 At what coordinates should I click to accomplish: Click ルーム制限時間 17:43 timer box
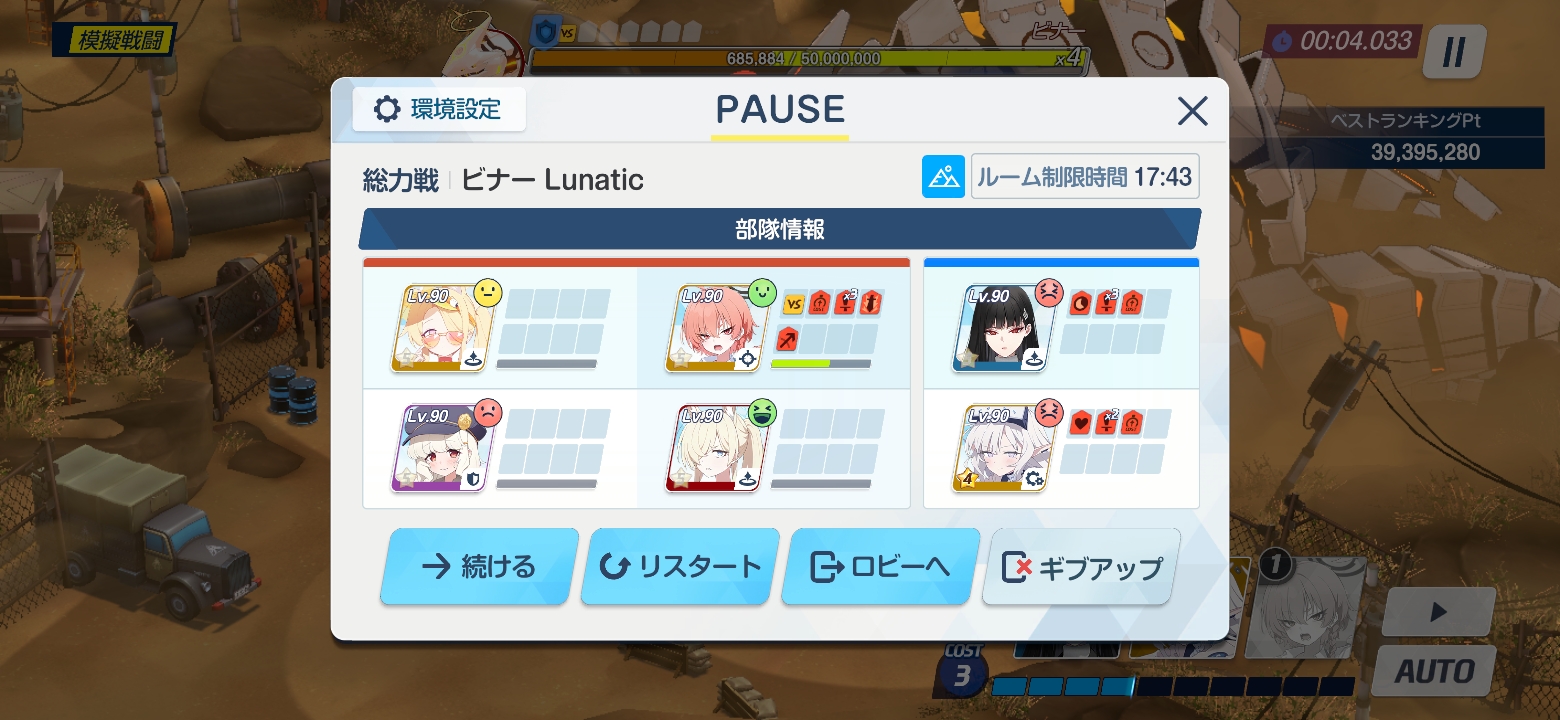[x=1085, y=177]
